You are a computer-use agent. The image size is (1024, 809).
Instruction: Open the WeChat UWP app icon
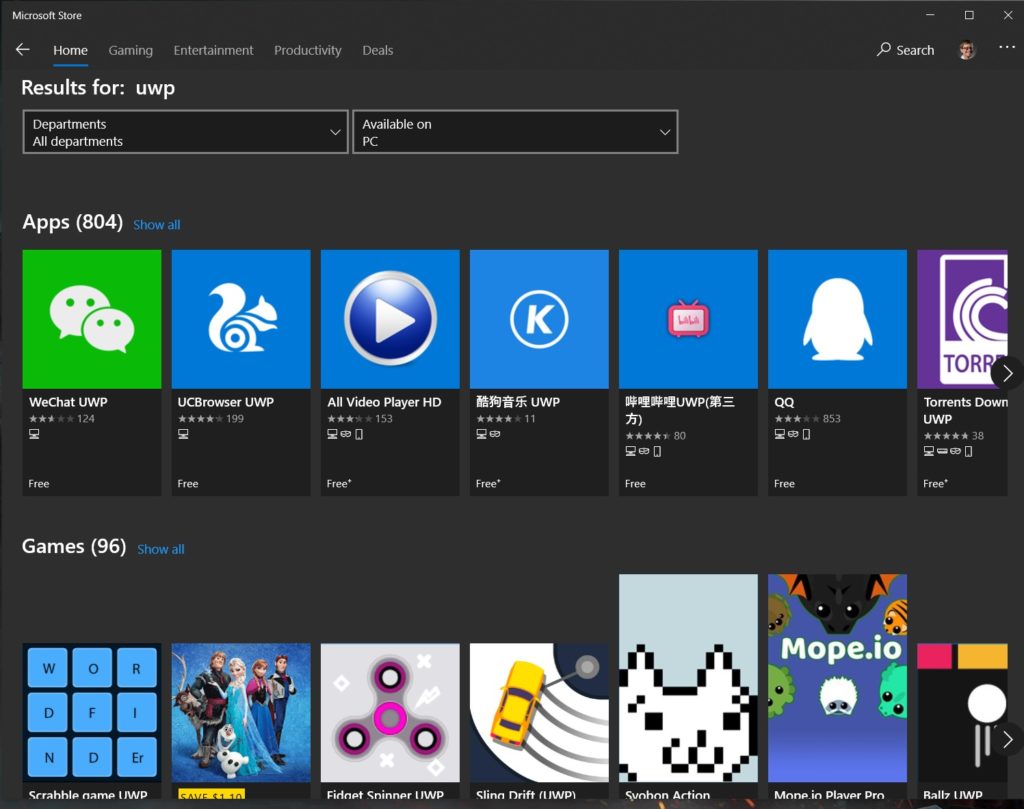[x=92, y=319]
